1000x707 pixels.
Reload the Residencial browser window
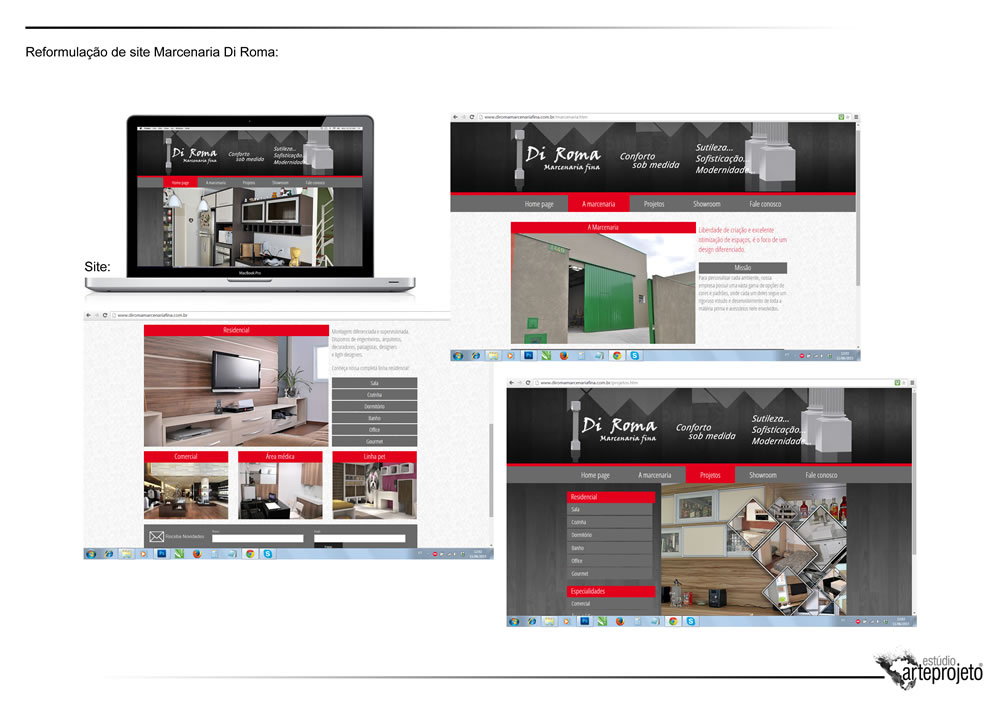point(105,316)
